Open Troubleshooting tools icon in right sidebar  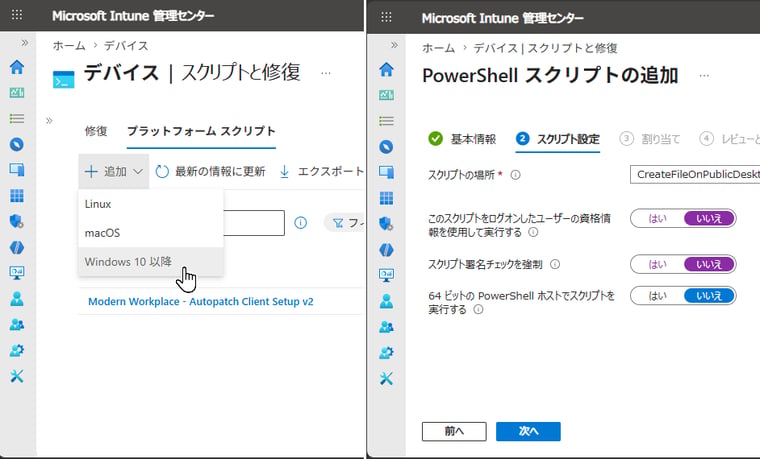pos(386,379)
